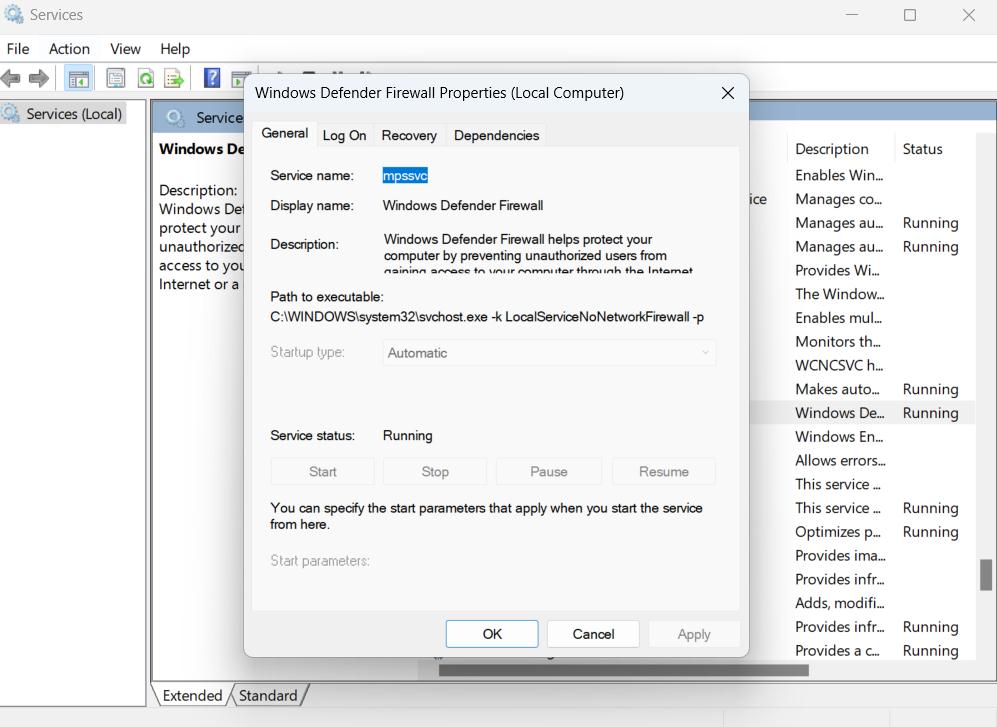Screen dimensions: 997x727
Task: Select the 'Provides ima...' description row
Action: pos(840,555)
